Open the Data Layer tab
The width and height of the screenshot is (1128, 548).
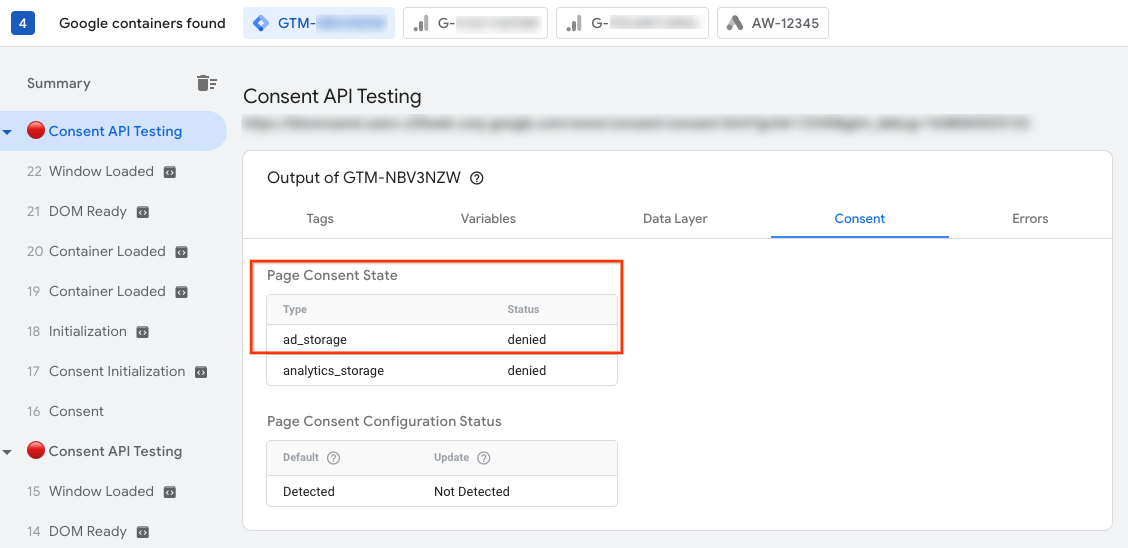tap(676, 219)
